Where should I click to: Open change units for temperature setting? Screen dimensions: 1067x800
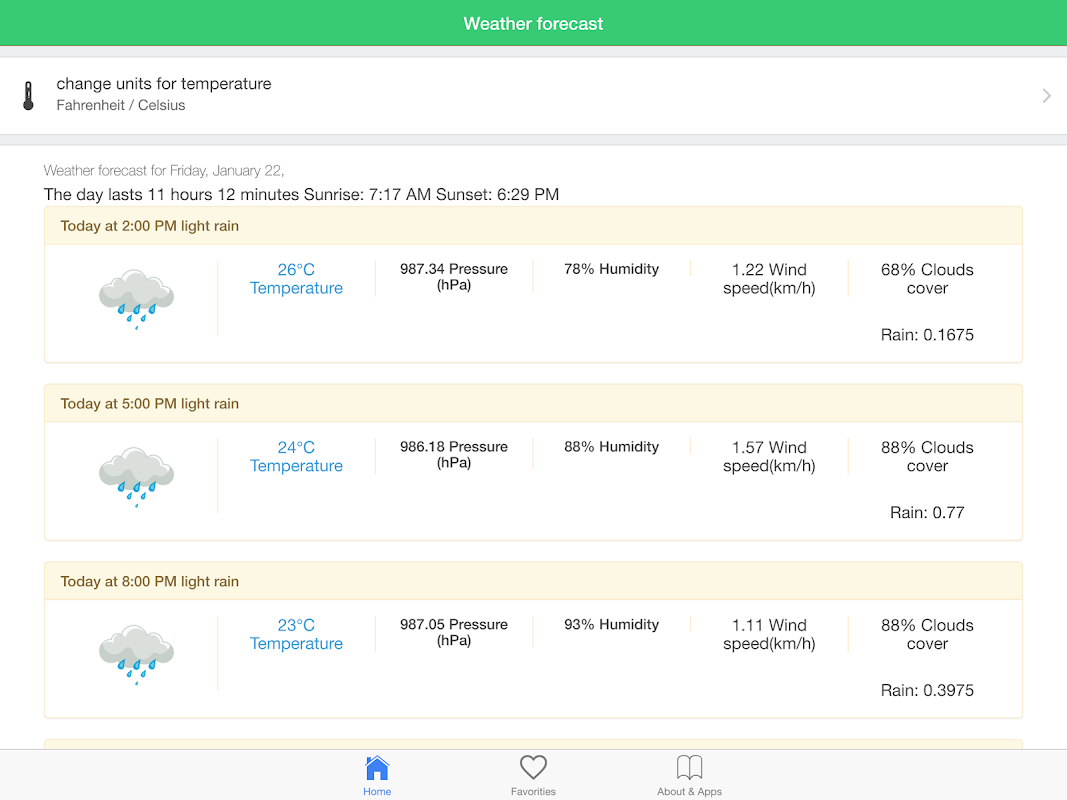pos(164,84)
